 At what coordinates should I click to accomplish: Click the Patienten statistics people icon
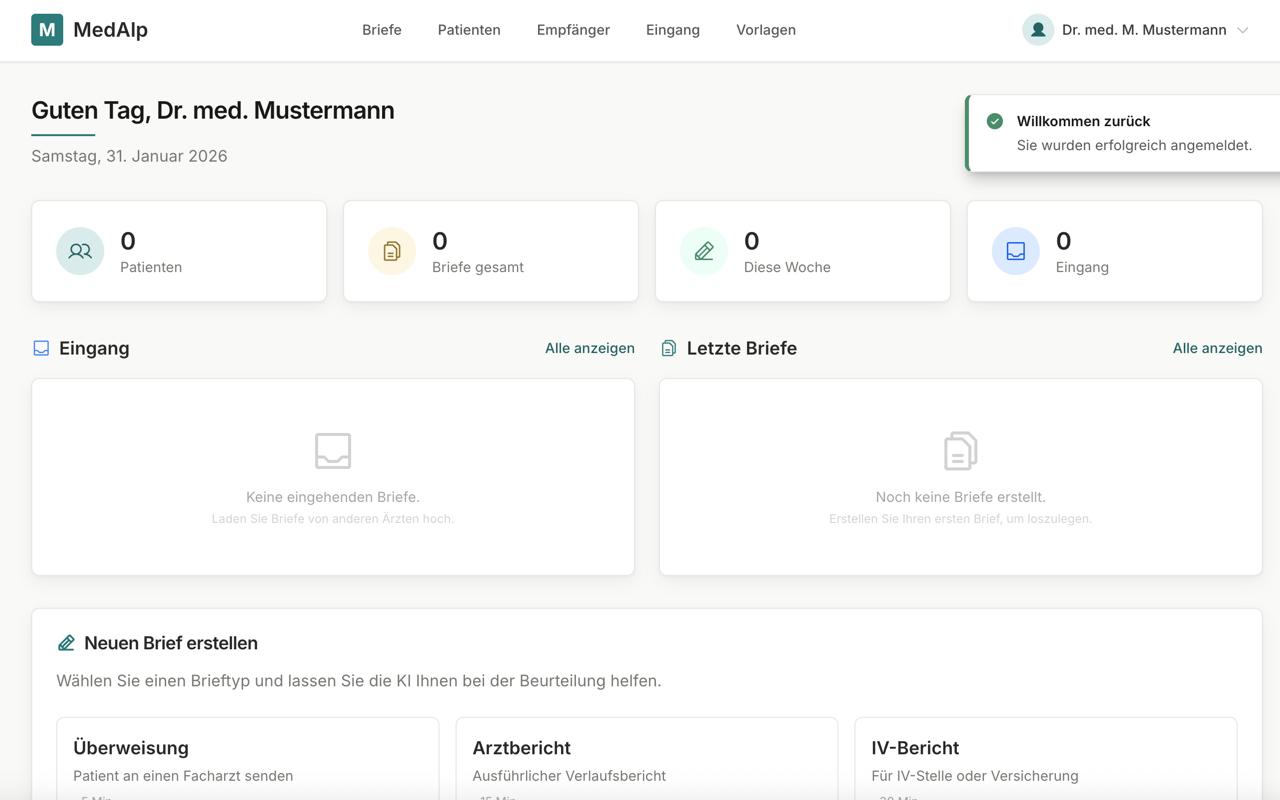pos(79,250)
